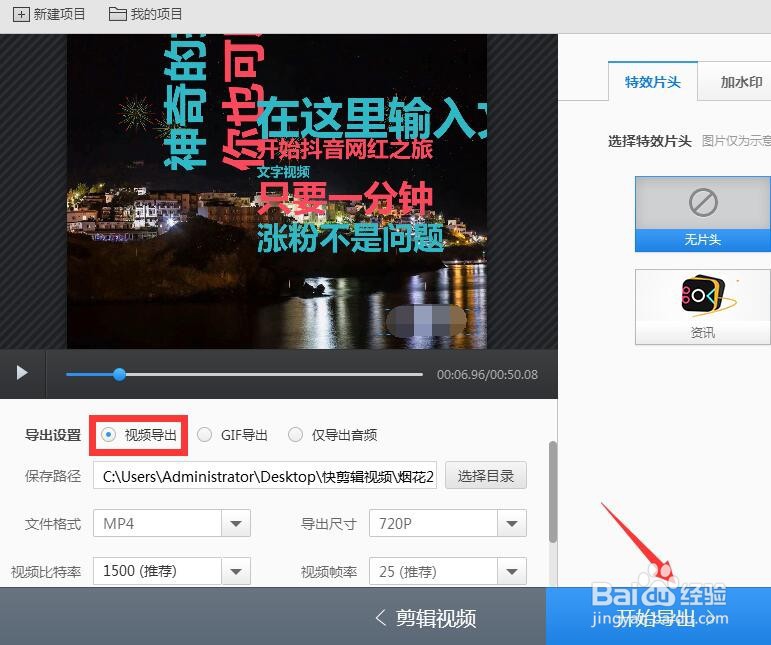Image resolution: width=771 pixels, height=645 pixels.
Task: Switch to 特效片头 tab
Action: [652, 82]
